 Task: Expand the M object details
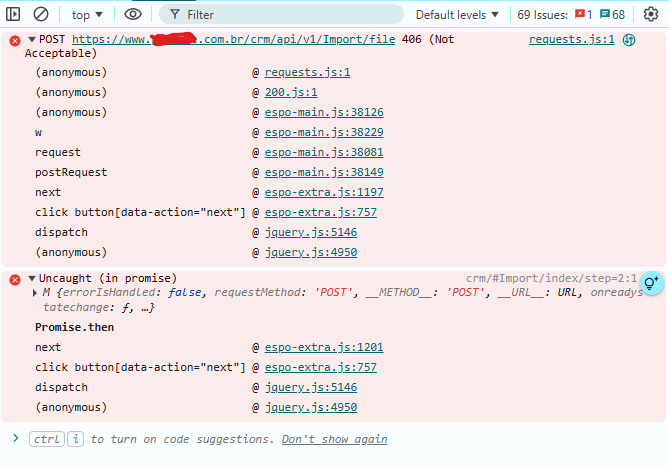tap(34, 293)
